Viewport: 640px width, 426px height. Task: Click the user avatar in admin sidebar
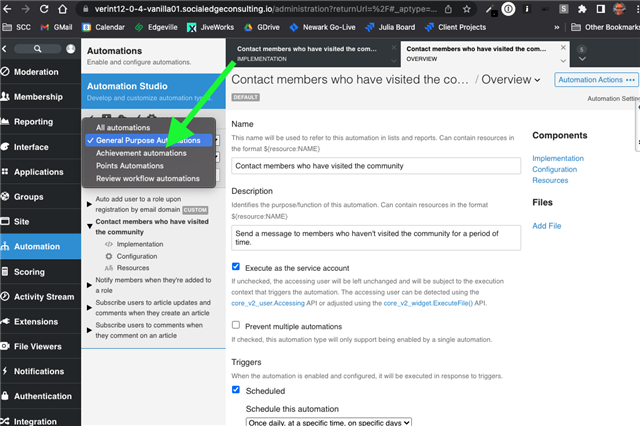71,49
